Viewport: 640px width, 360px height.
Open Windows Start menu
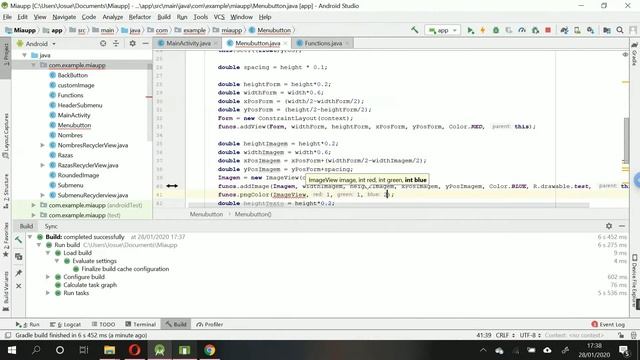[x=12, y=350]
